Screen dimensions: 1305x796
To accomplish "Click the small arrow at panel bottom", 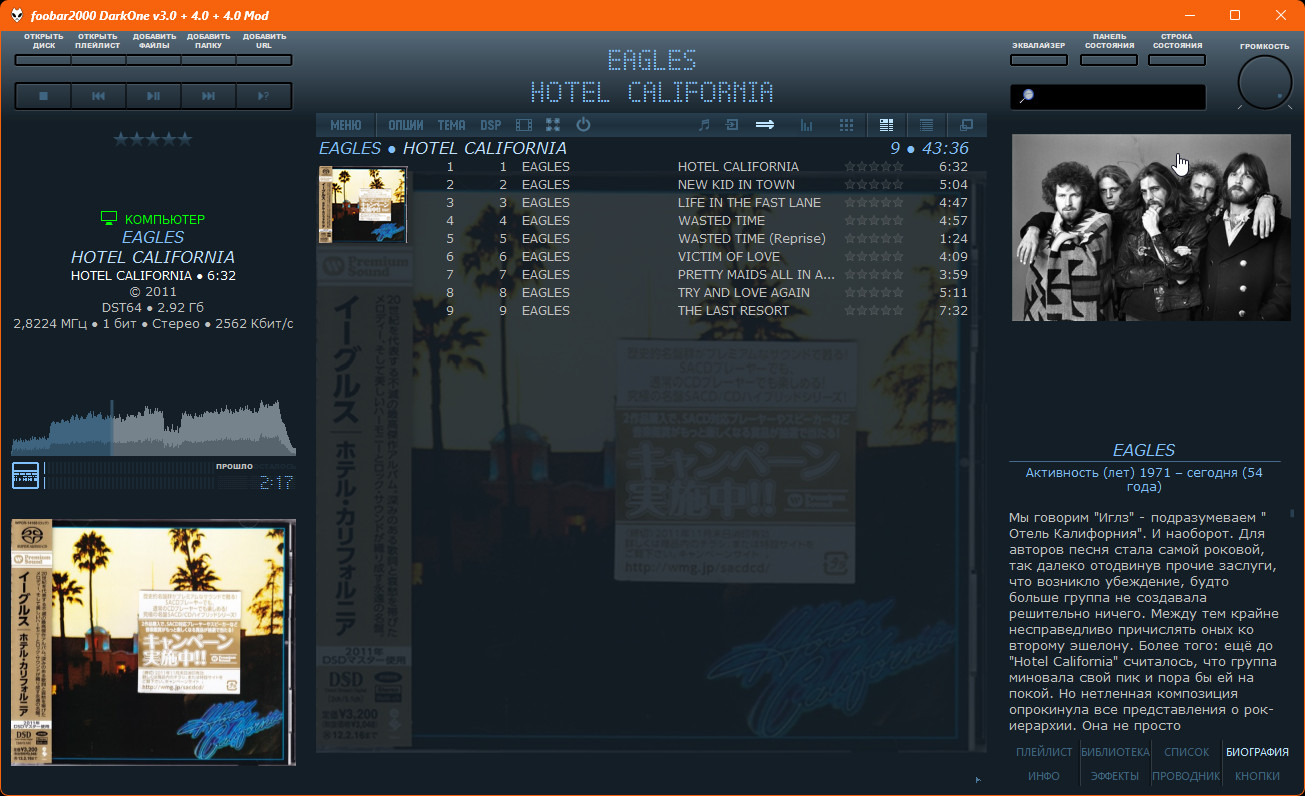I will click(x=978, y=779).
